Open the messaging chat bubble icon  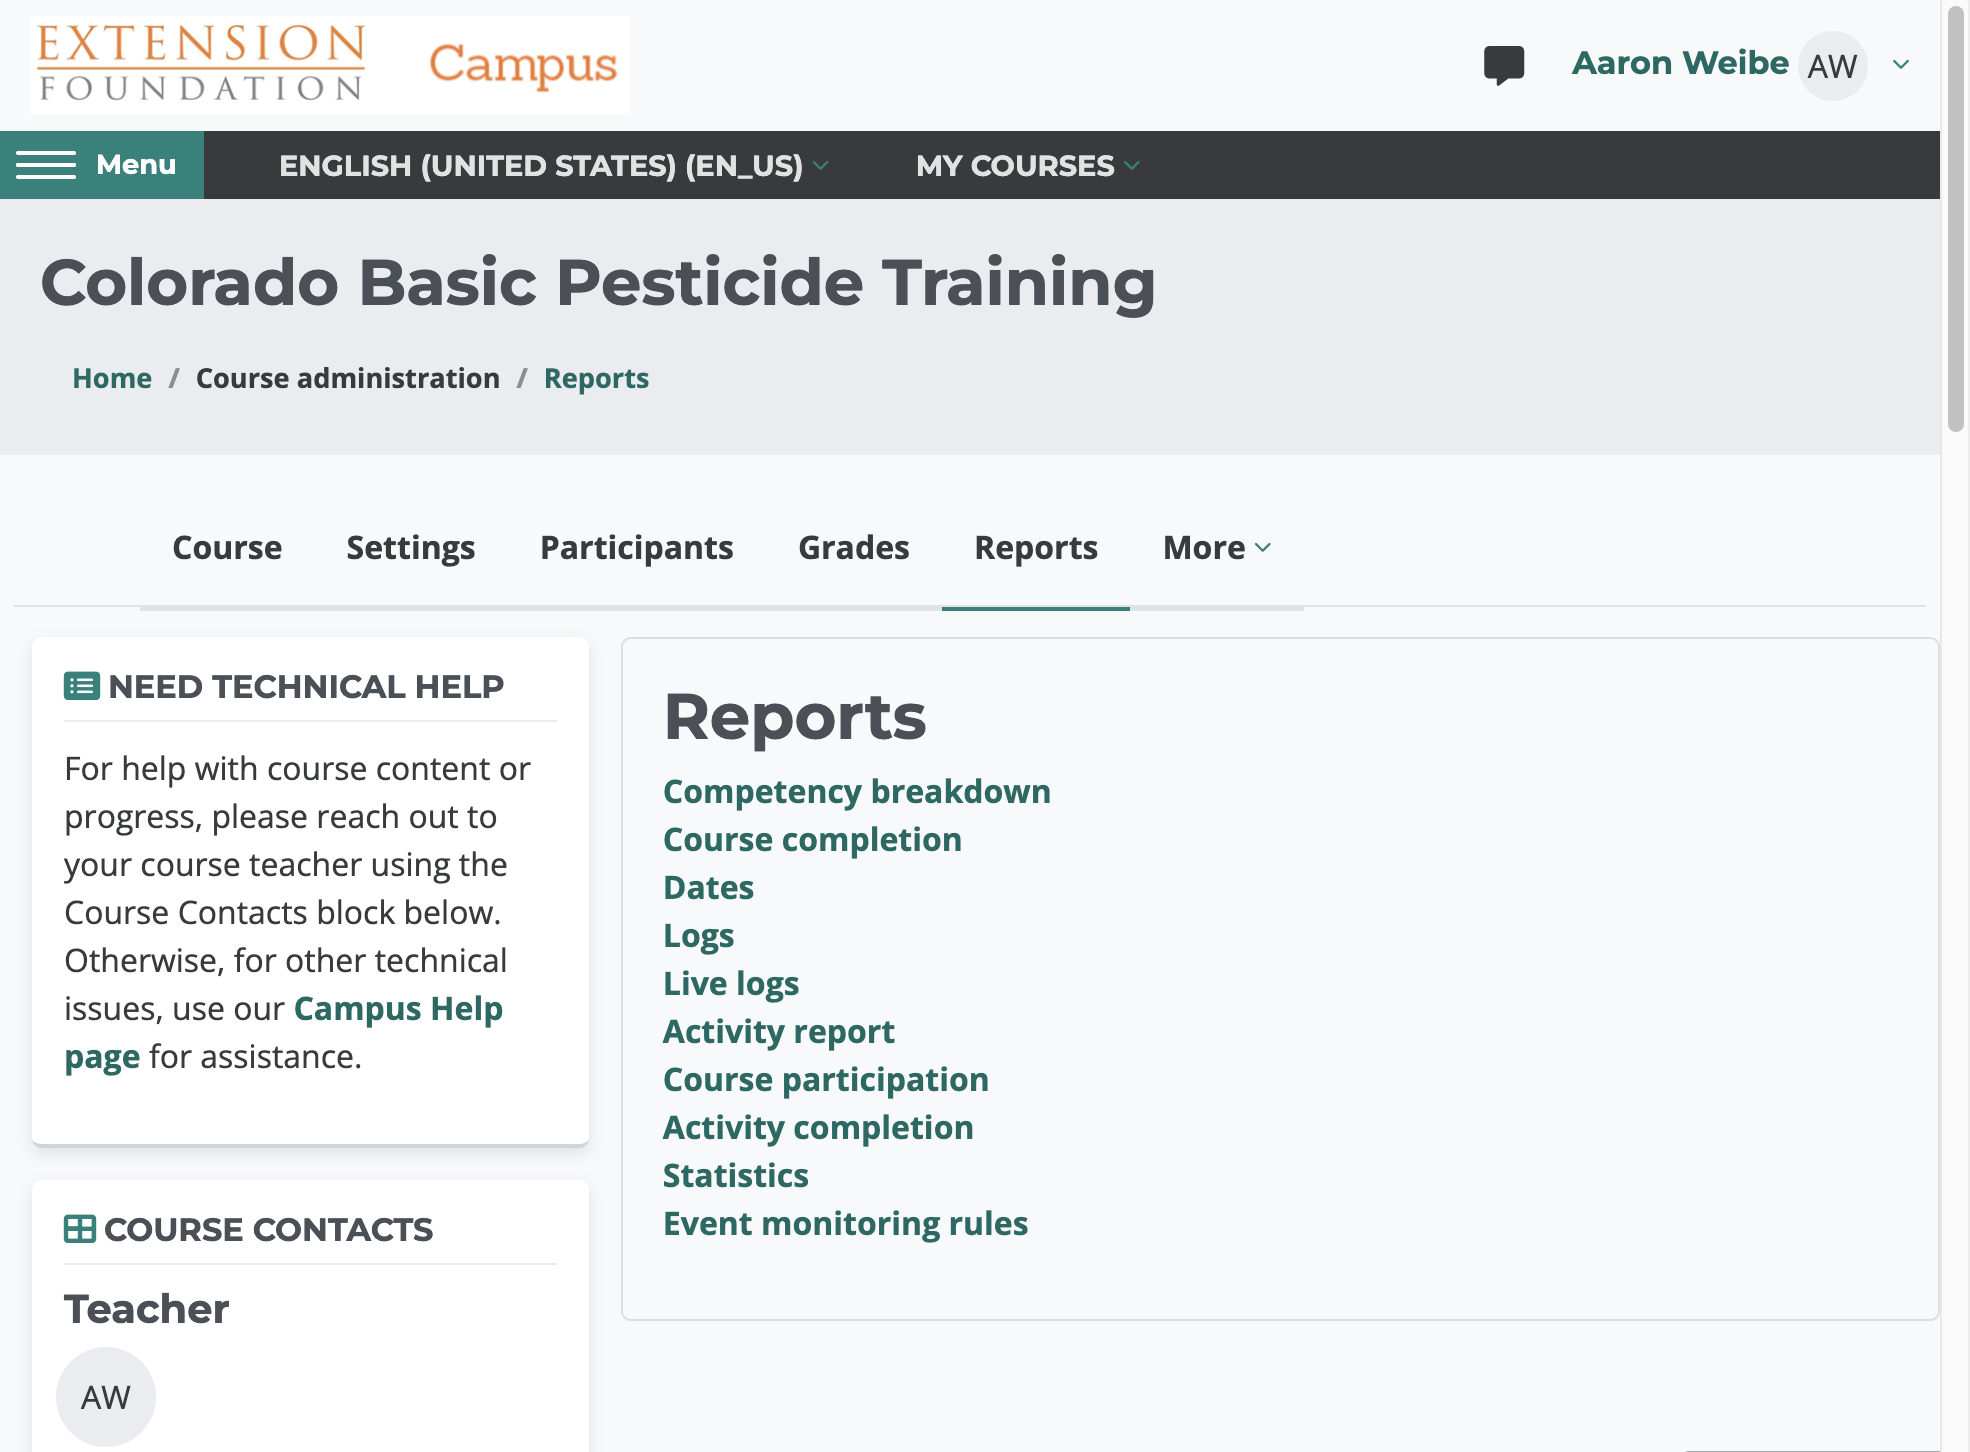tap(1503, 65)
